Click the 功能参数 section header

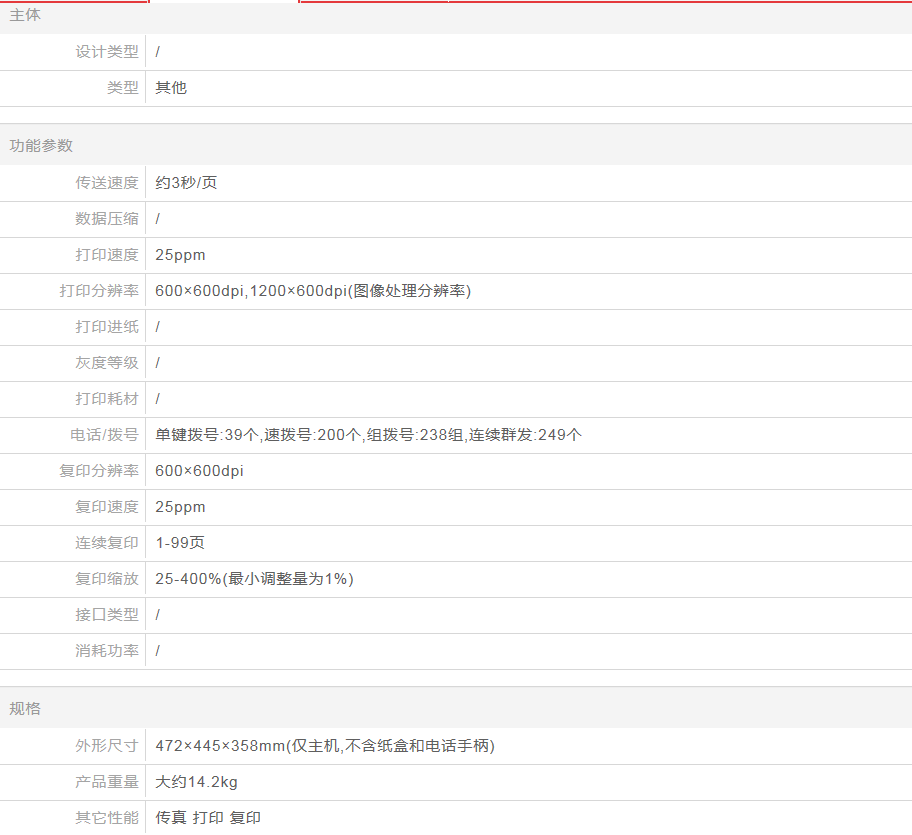click(x=41, y=146)
